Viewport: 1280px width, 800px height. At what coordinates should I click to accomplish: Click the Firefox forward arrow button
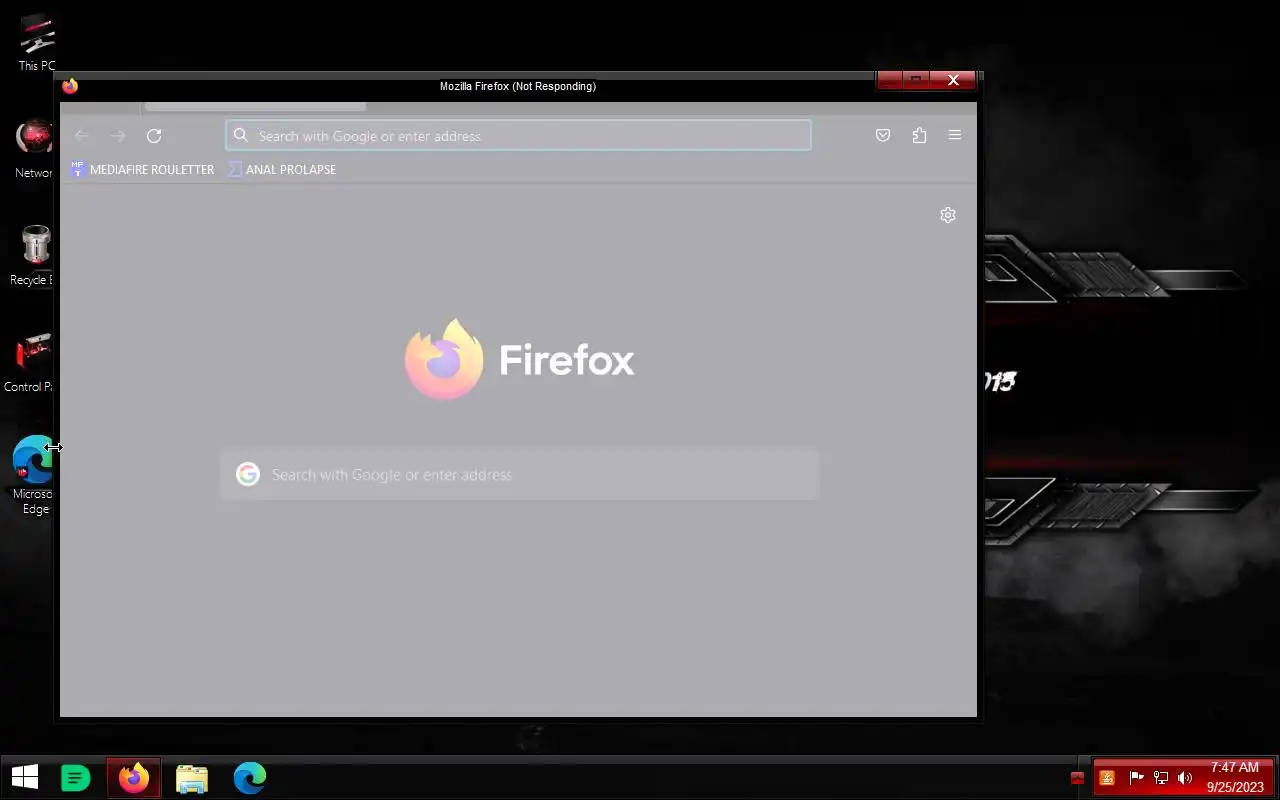tap(118, 136)
